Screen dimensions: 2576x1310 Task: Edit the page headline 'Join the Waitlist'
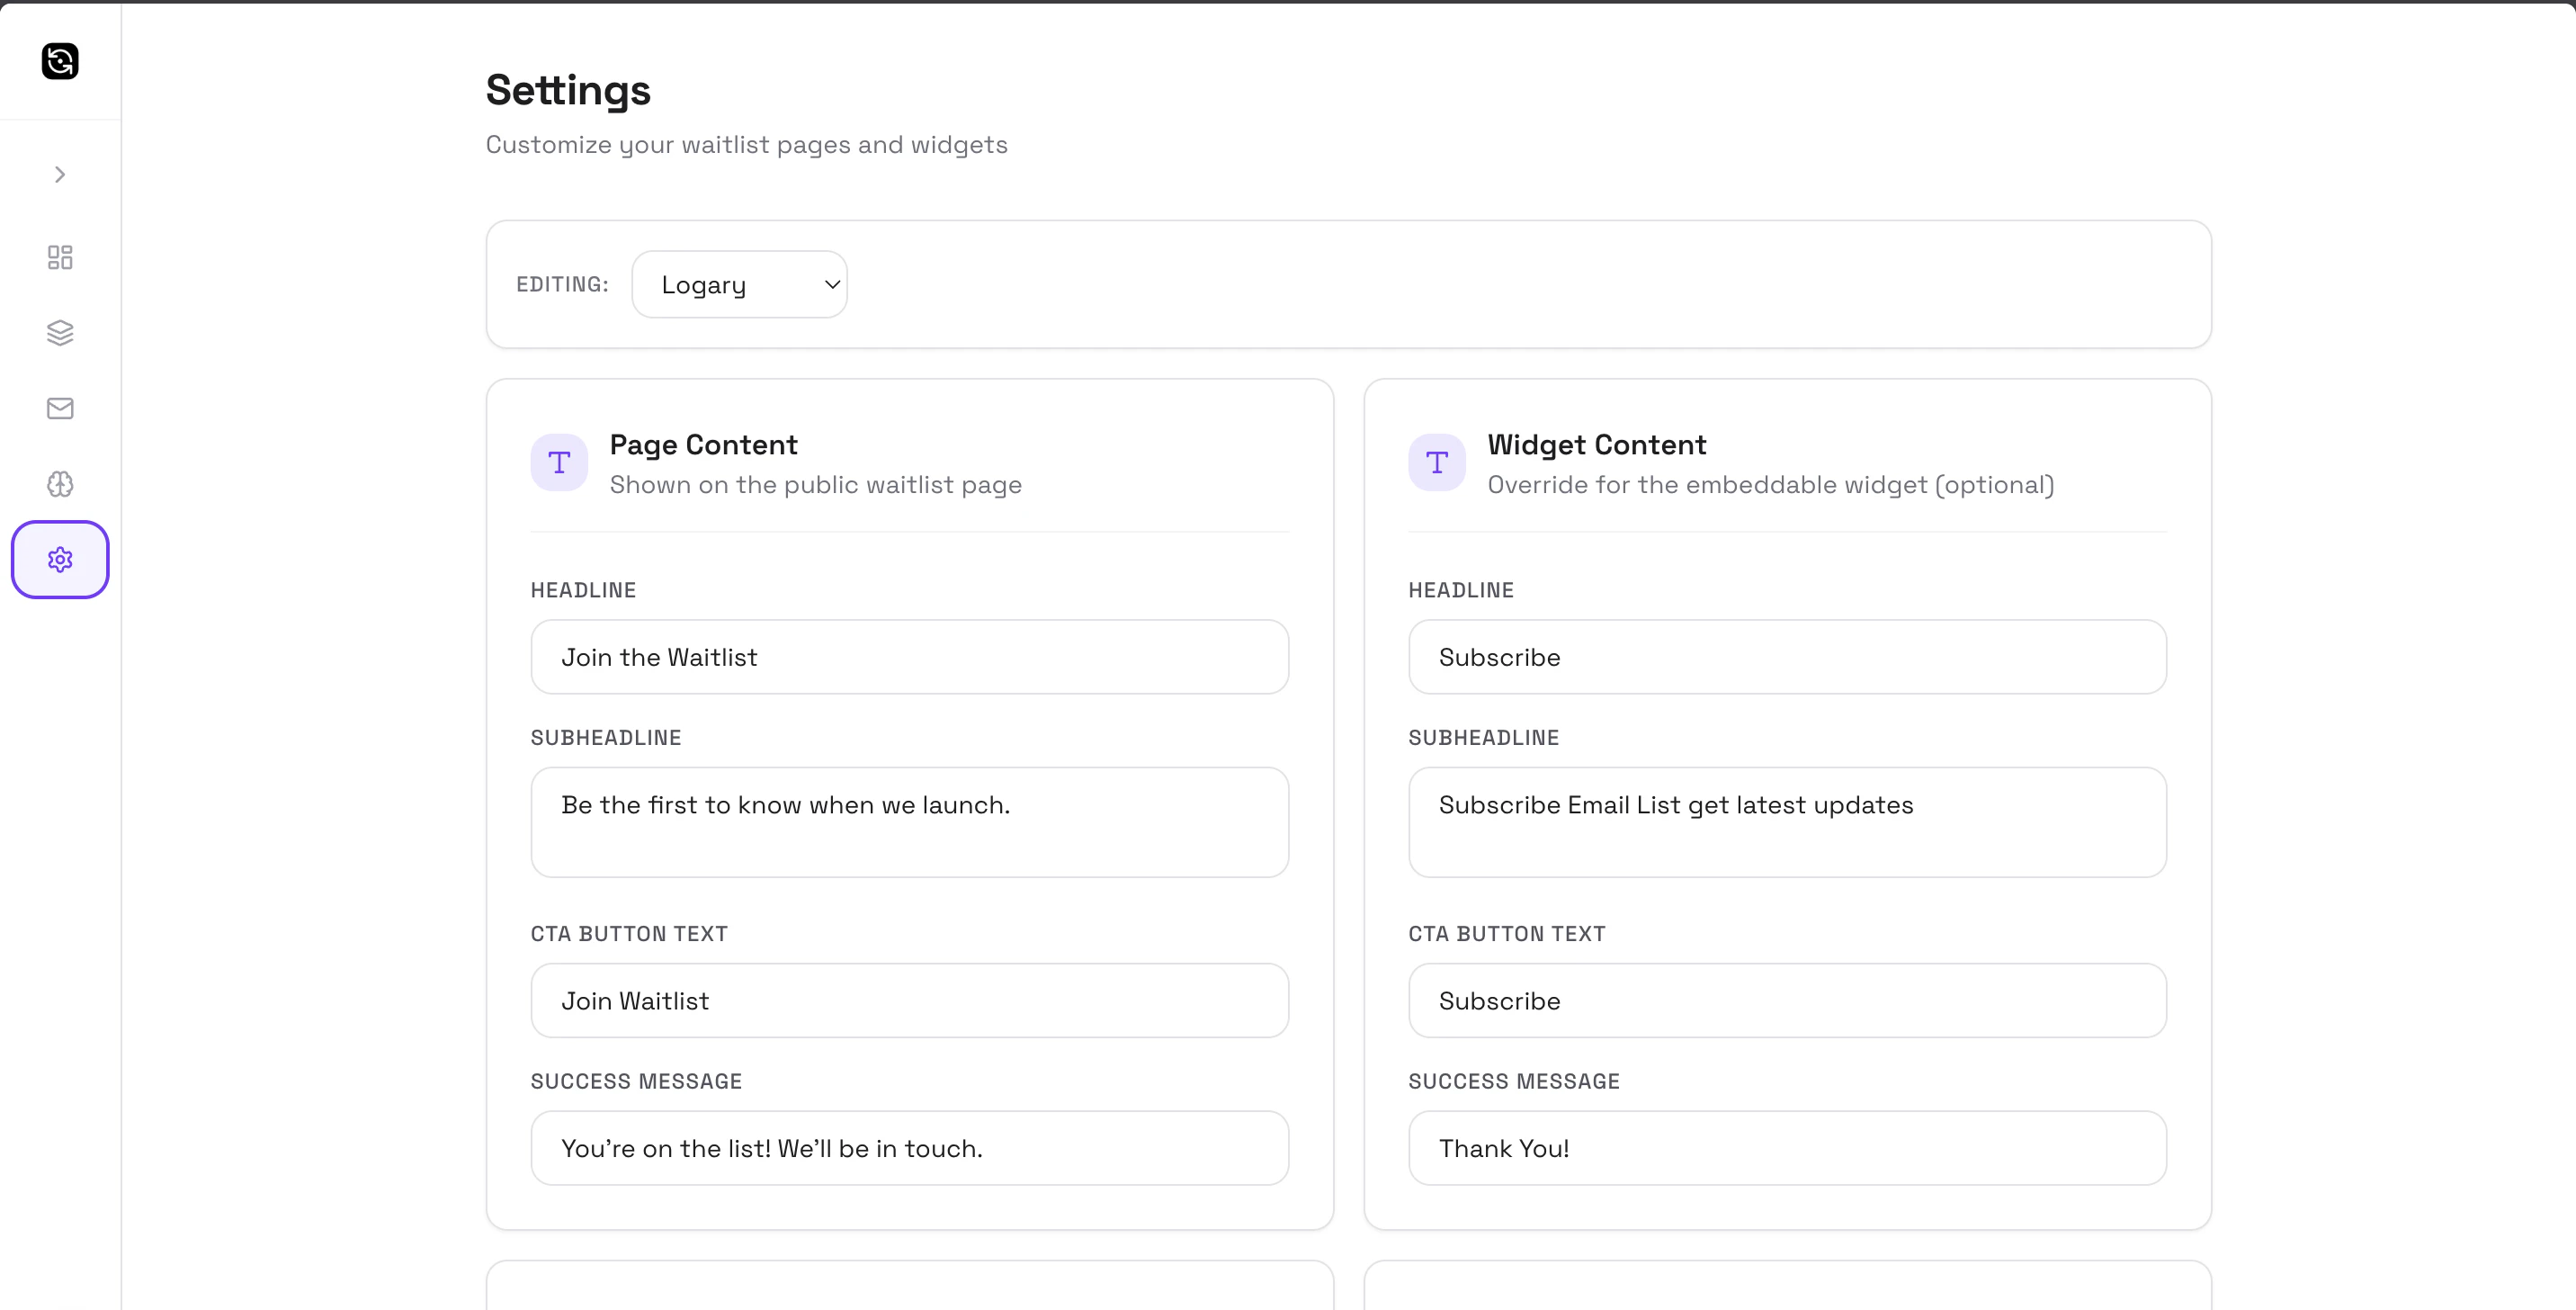pos(909,657)
